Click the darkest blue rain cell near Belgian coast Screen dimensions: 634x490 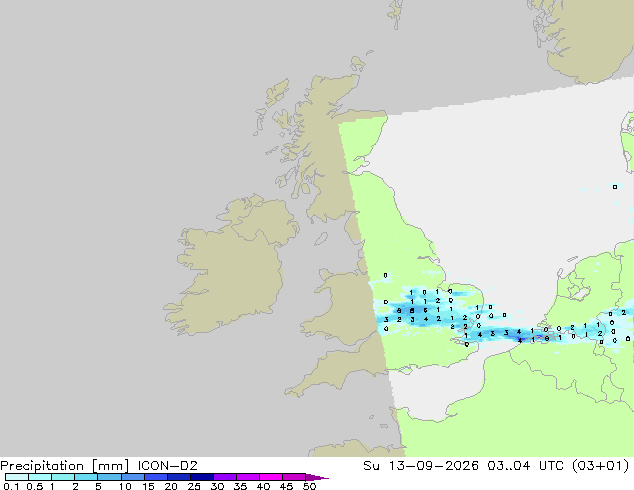521,338
